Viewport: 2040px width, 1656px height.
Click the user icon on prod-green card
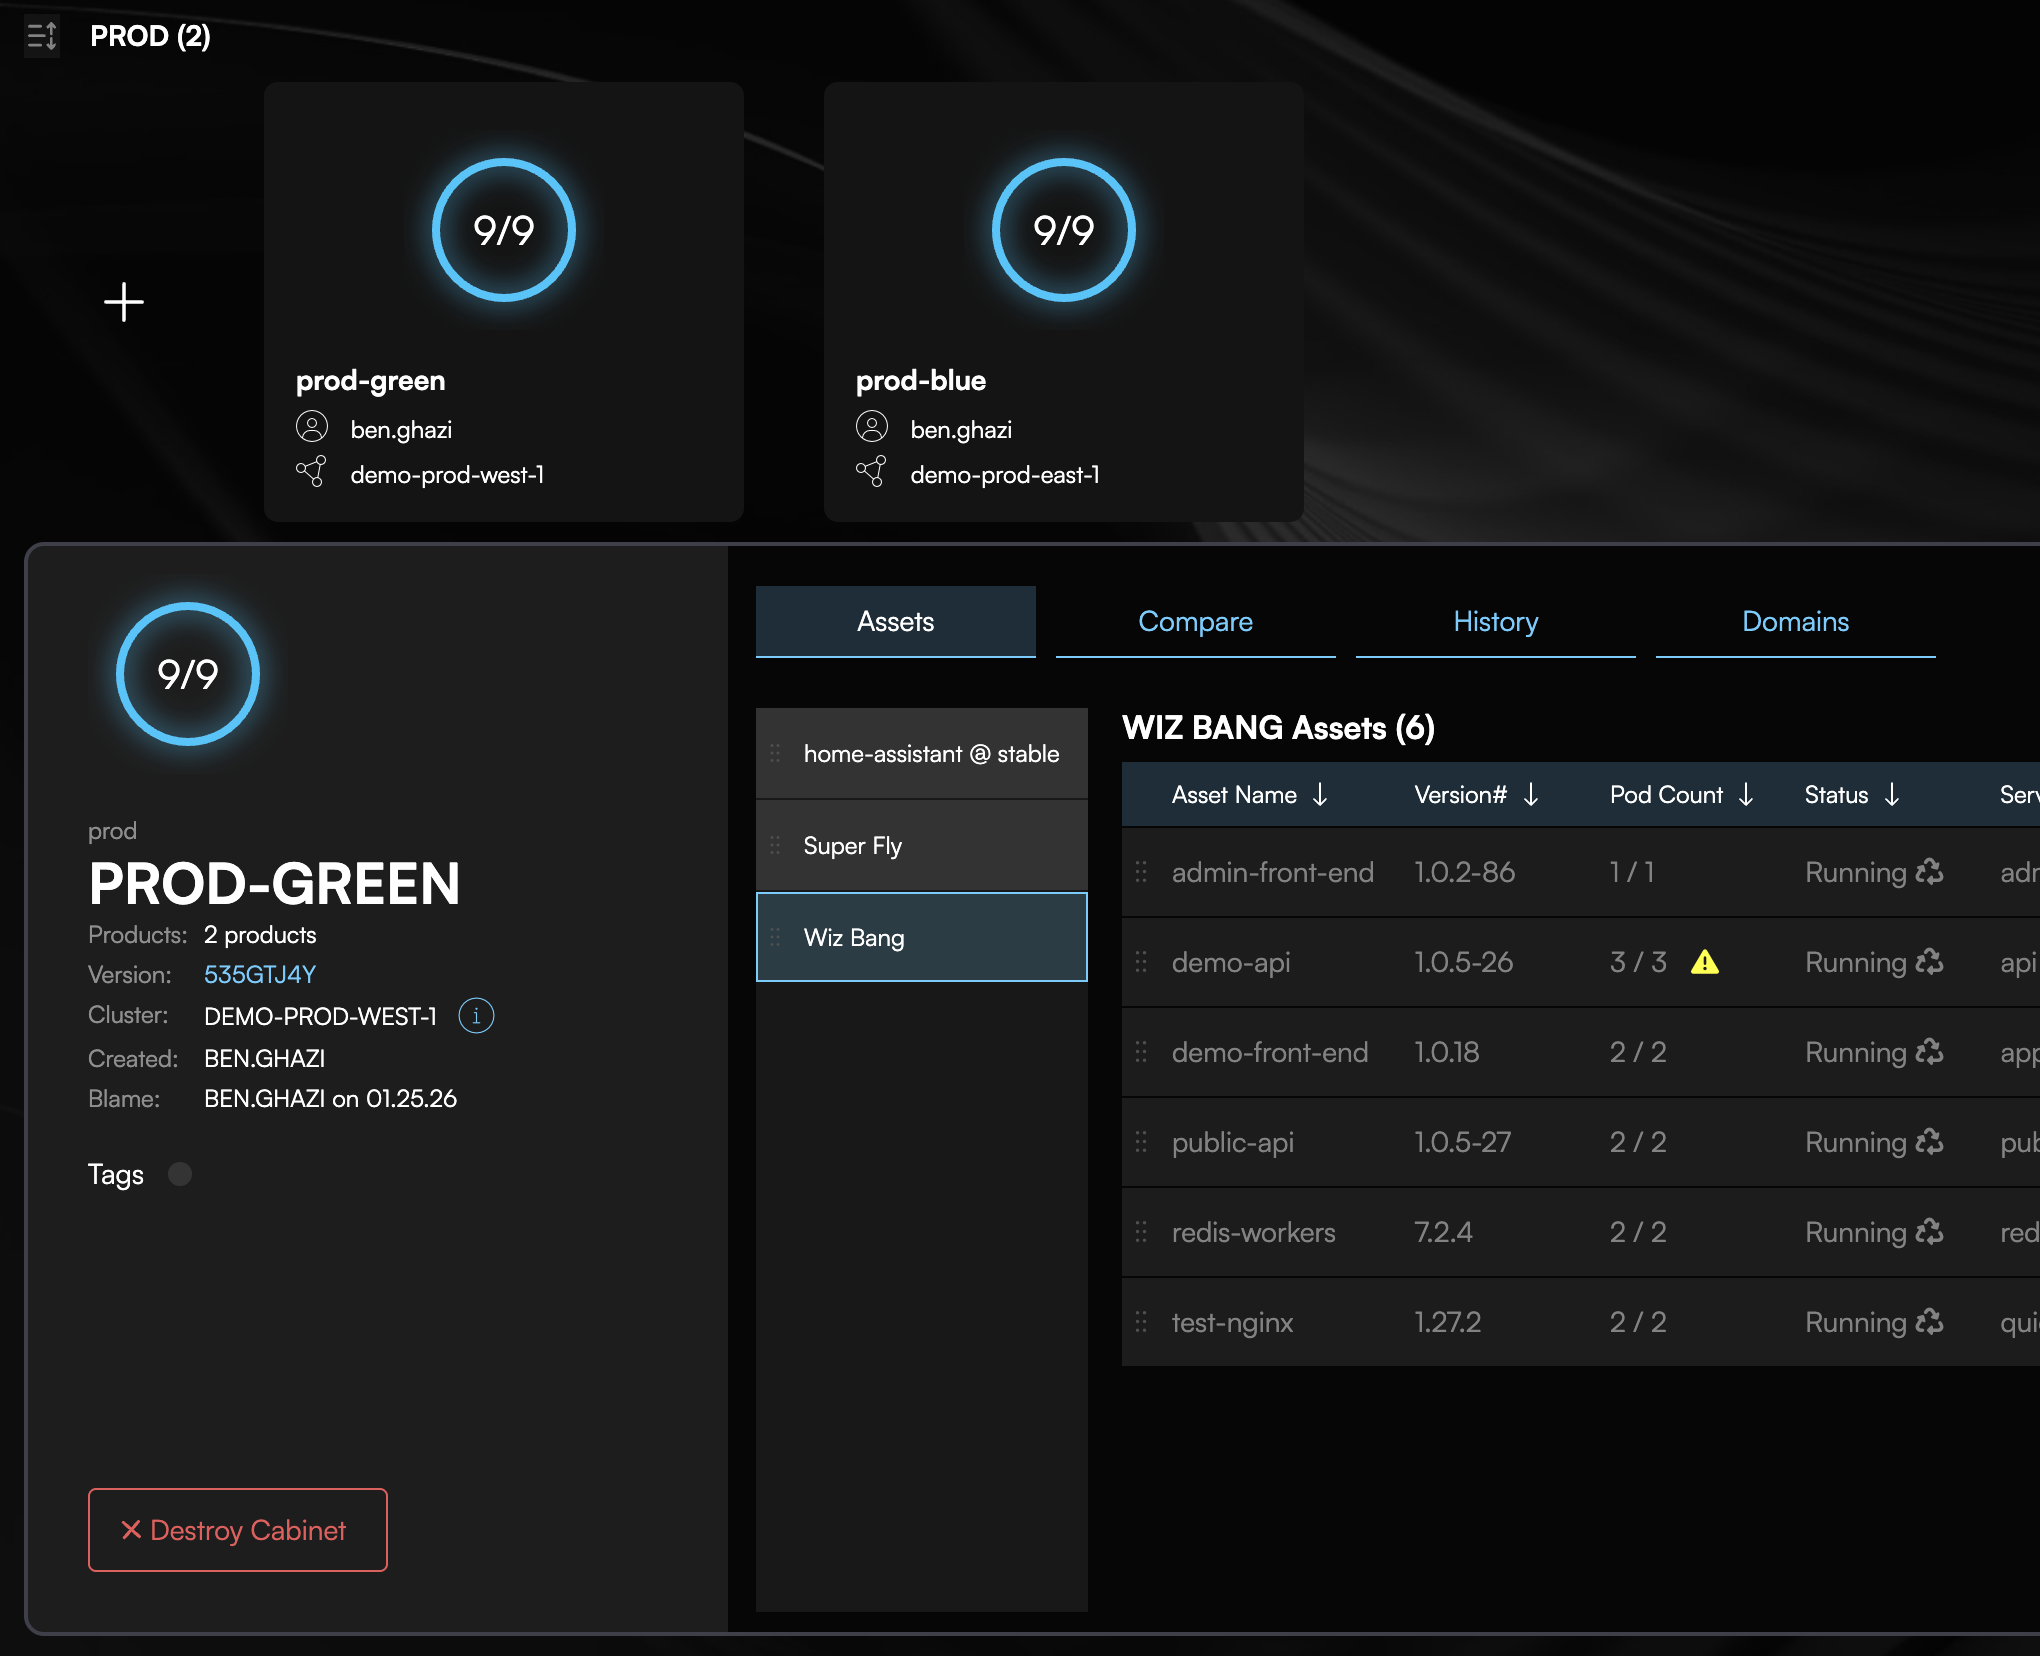(x=312, y=428)
